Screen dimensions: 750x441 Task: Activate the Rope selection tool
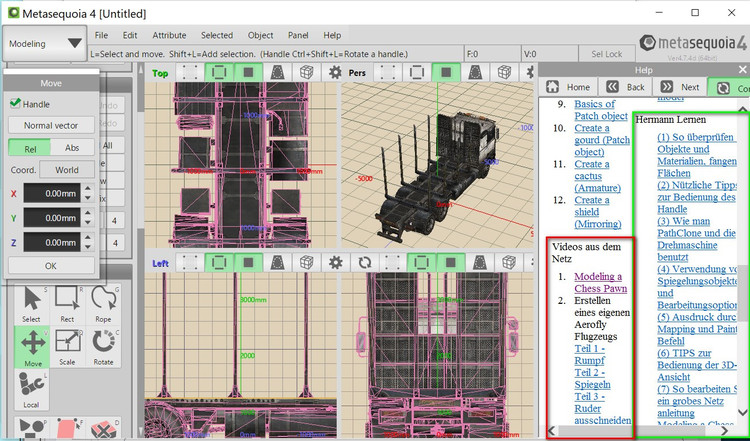pyautogui.click(x=102, y=304)
